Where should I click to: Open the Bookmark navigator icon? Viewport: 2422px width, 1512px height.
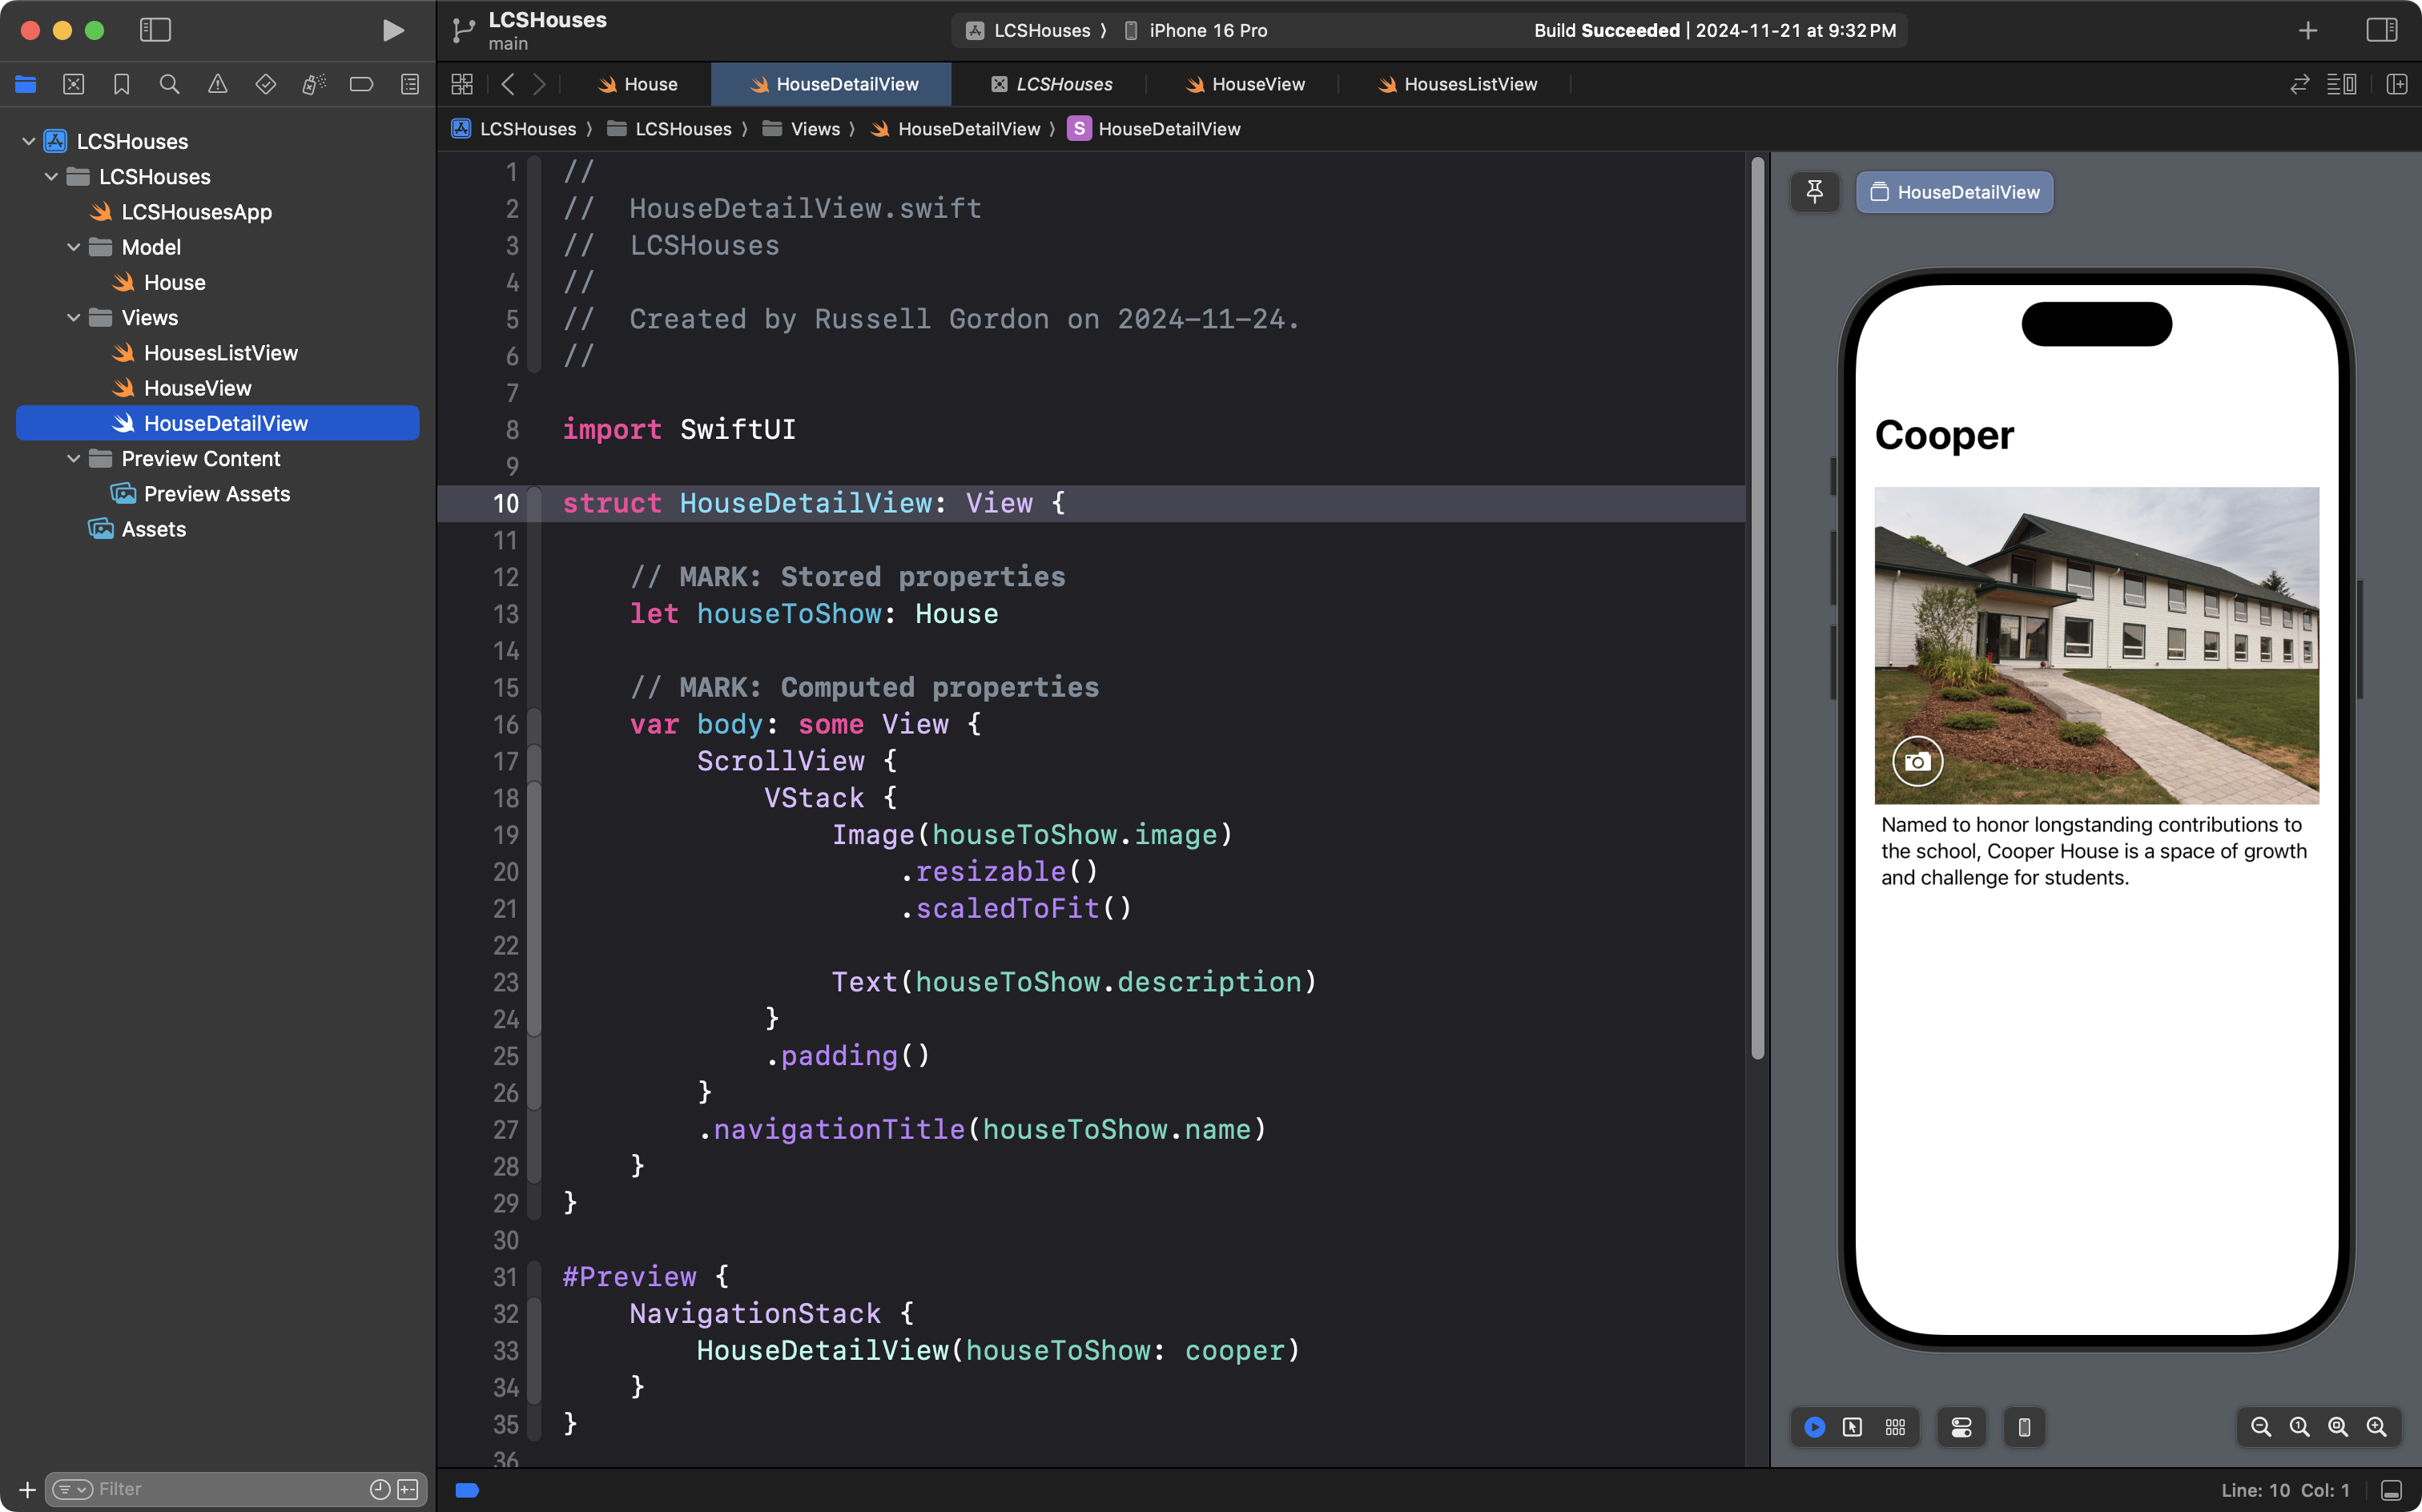pos(121,84)
